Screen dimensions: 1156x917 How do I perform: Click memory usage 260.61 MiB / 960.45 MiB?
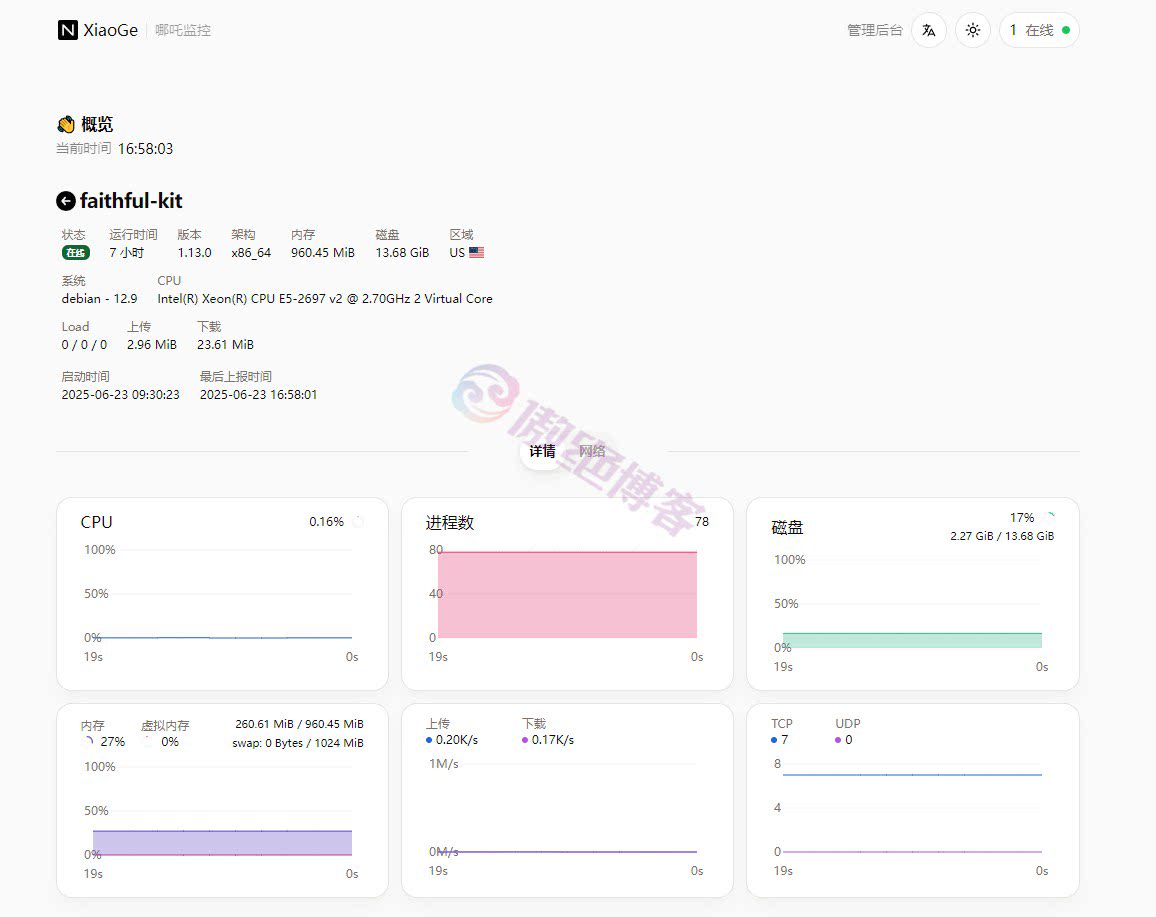coord(299,724)
